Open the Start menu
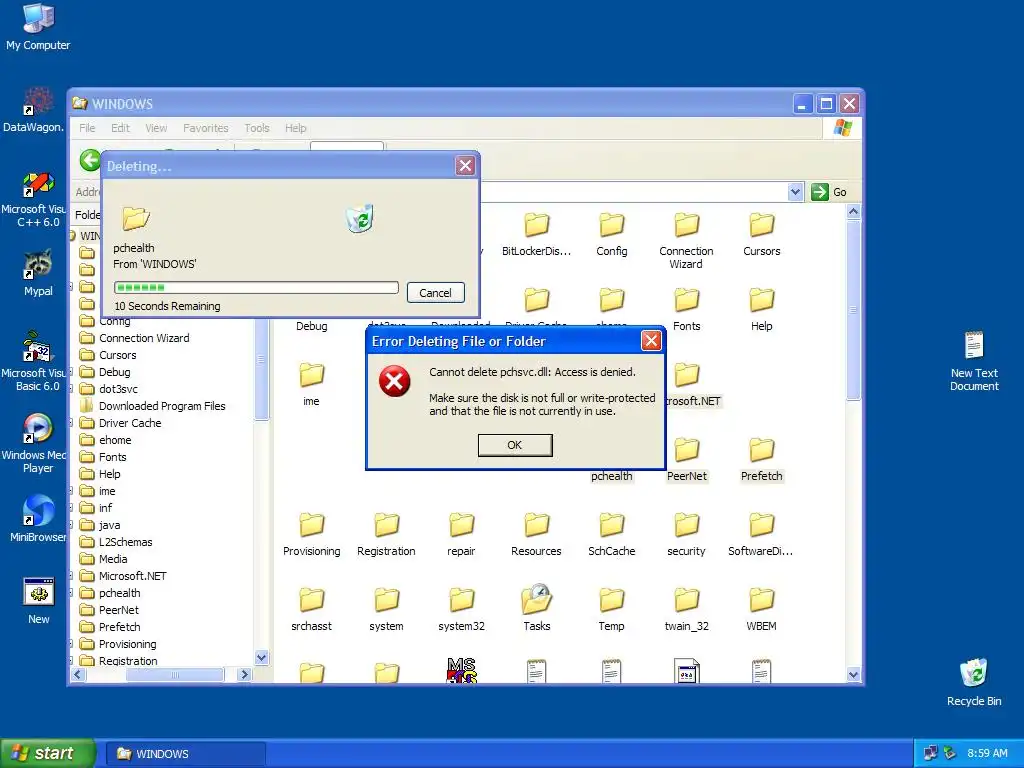The image size is (1024, 768). [48, 753]
